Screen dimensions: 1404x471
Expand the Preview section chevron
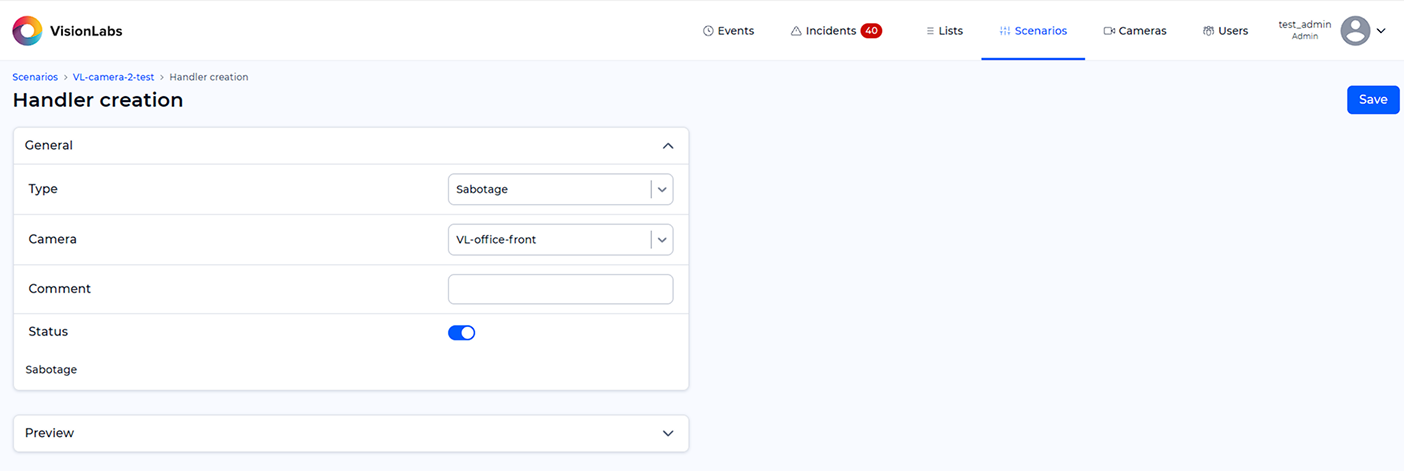tap(668, 433)
